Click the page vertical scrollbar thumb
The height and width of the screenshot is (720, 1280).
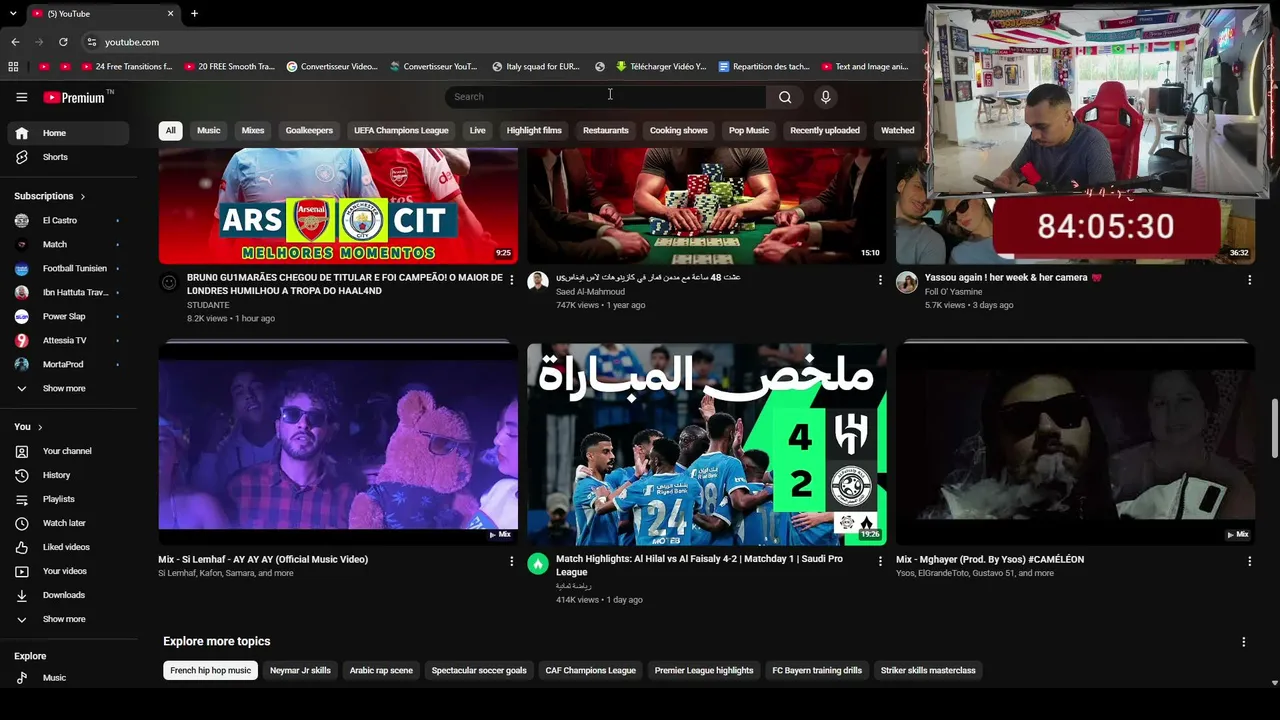1274,428
